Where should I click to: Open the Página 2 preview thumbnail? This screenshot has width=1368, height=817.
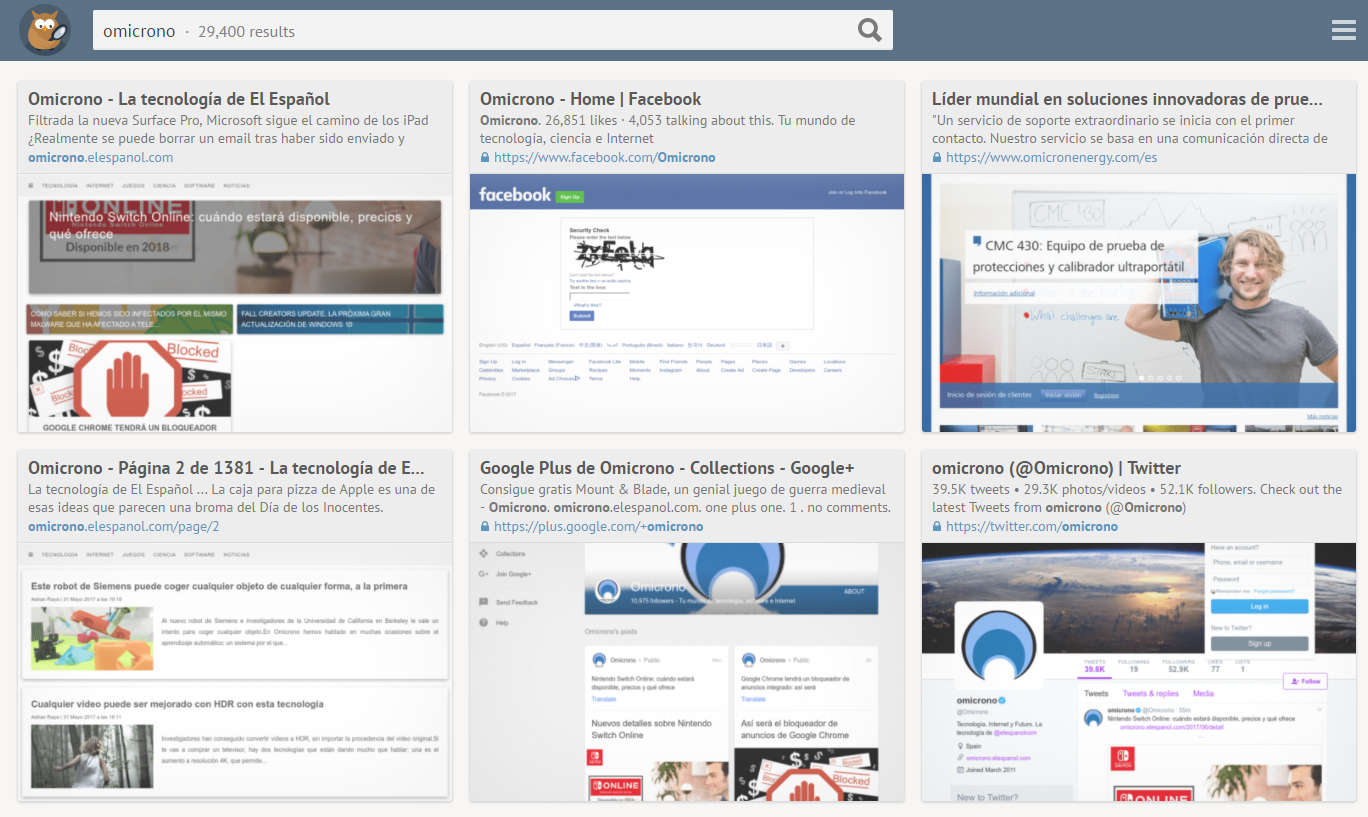[x=235, y=672]
